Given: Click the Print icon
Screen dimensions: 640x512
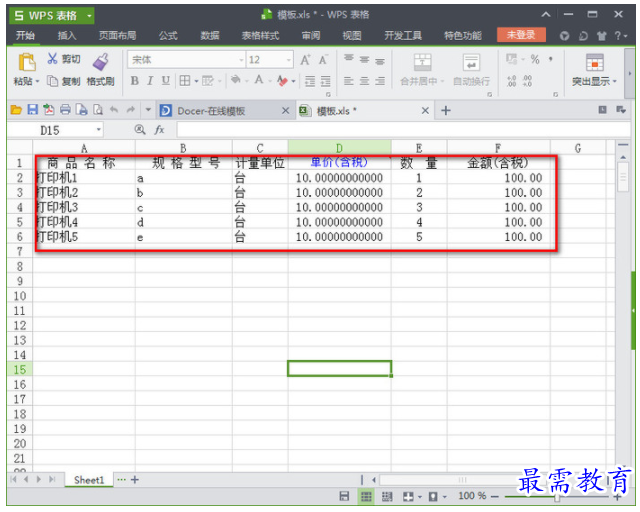Looking at the screenshot, I should click(65, 109).
